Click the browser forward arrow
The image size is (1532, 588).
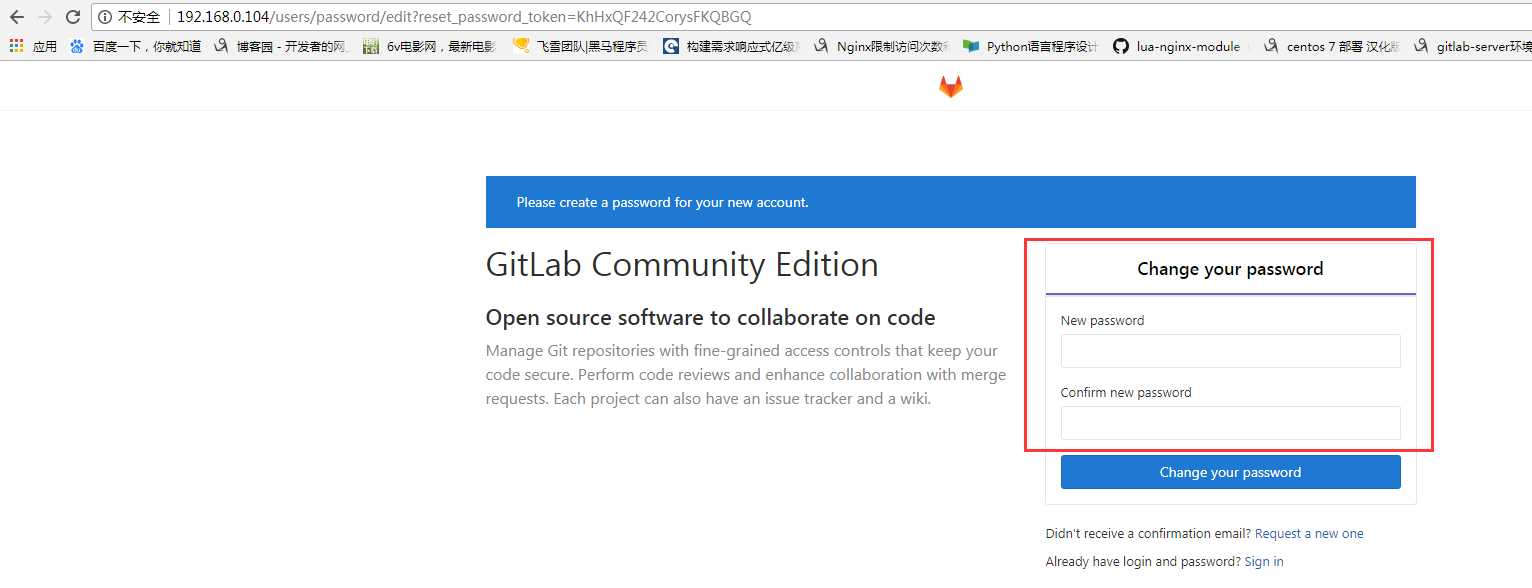click(x=45, y=17)
